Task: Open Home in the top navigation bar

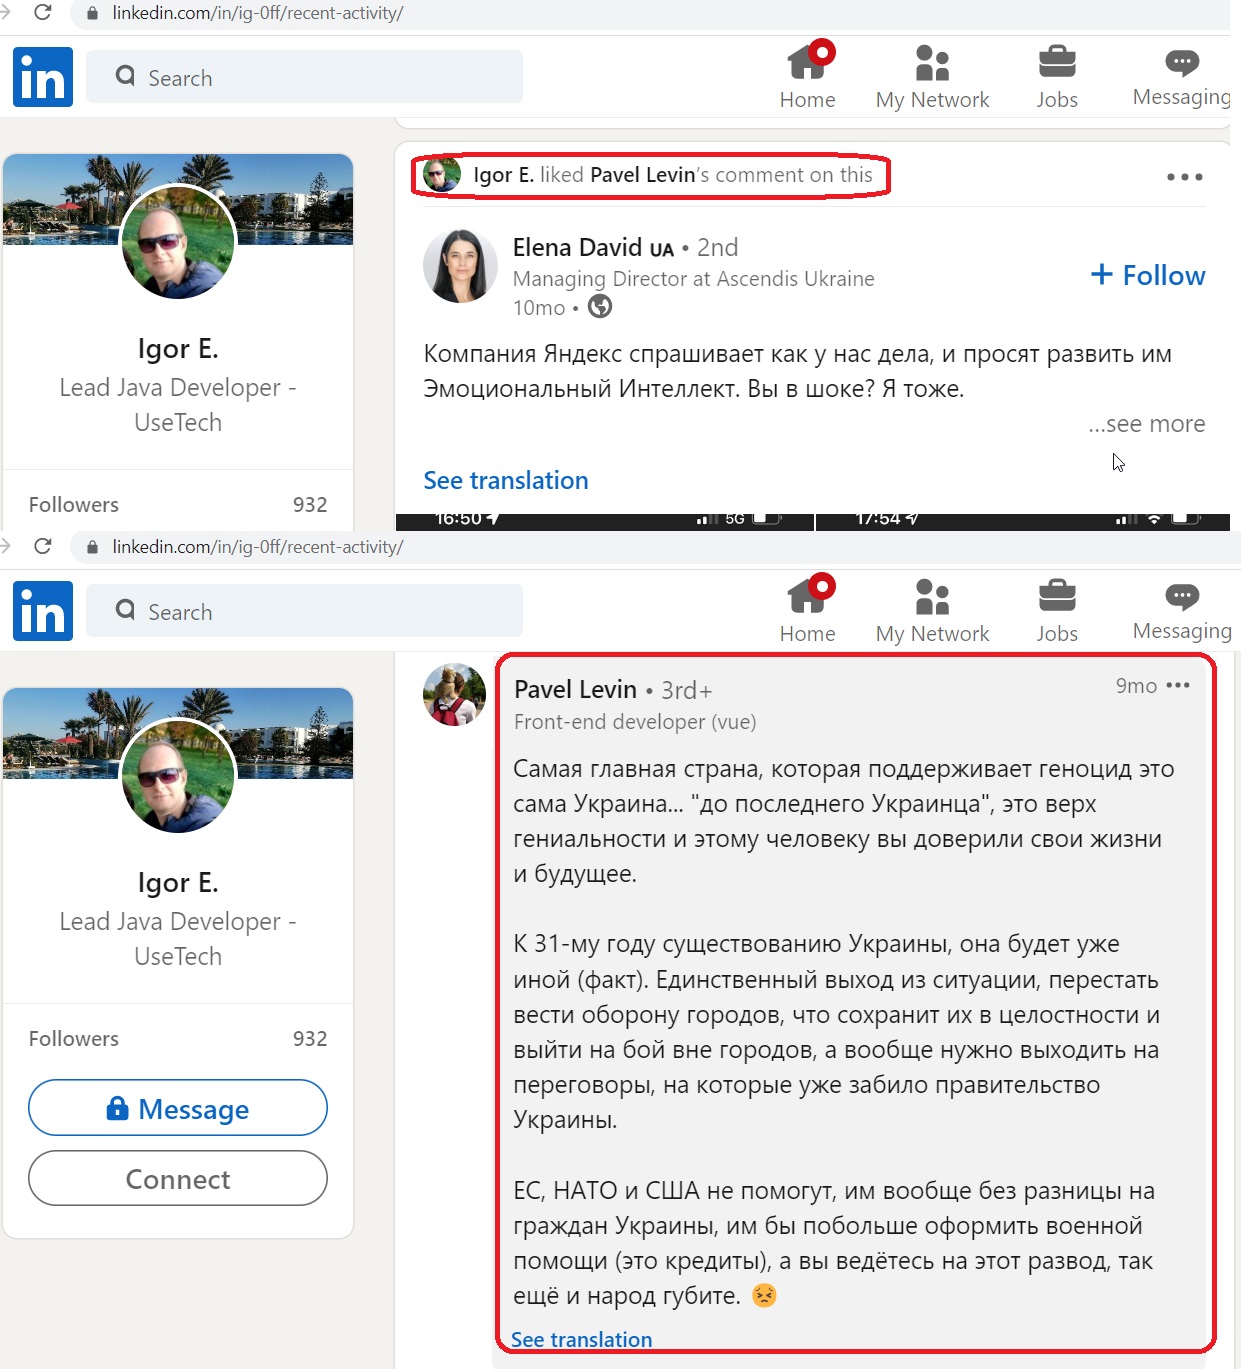Action: click(808, 76)
